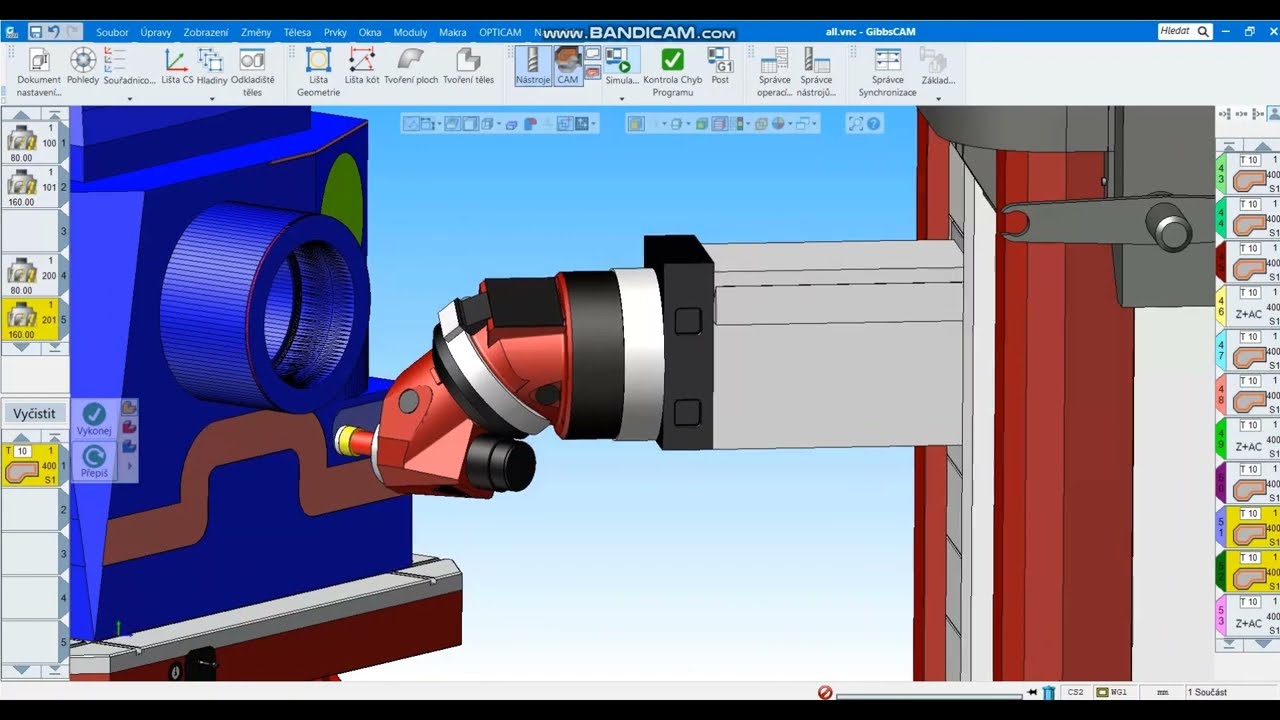This screenshot has width=1280, height=720.
Task: Click the red stop icon in status bar
Action: click(825, 692)
